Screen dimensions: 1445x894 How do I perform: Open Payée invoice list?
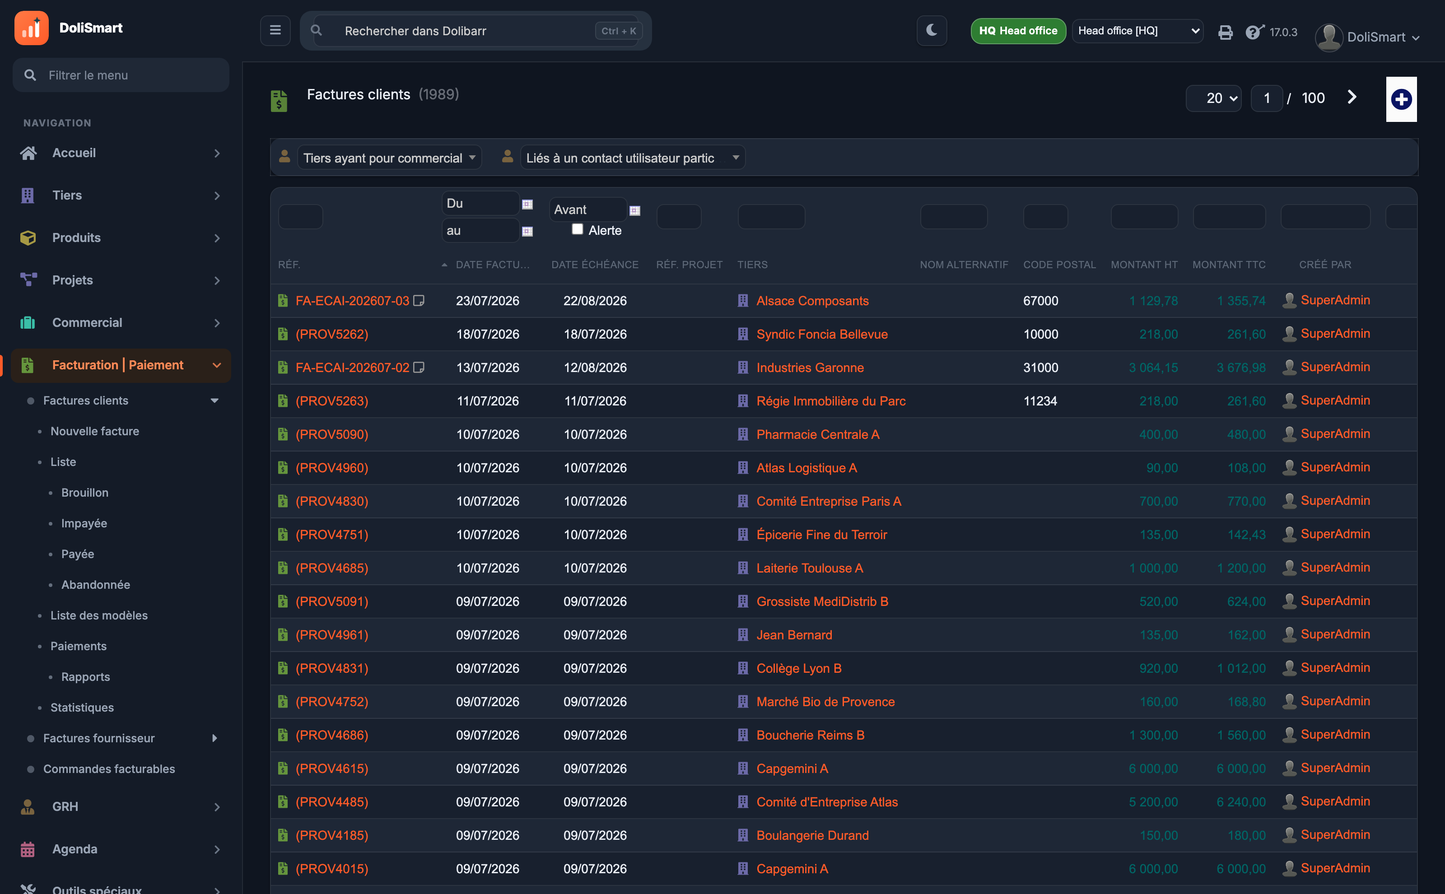coord(78,554)
